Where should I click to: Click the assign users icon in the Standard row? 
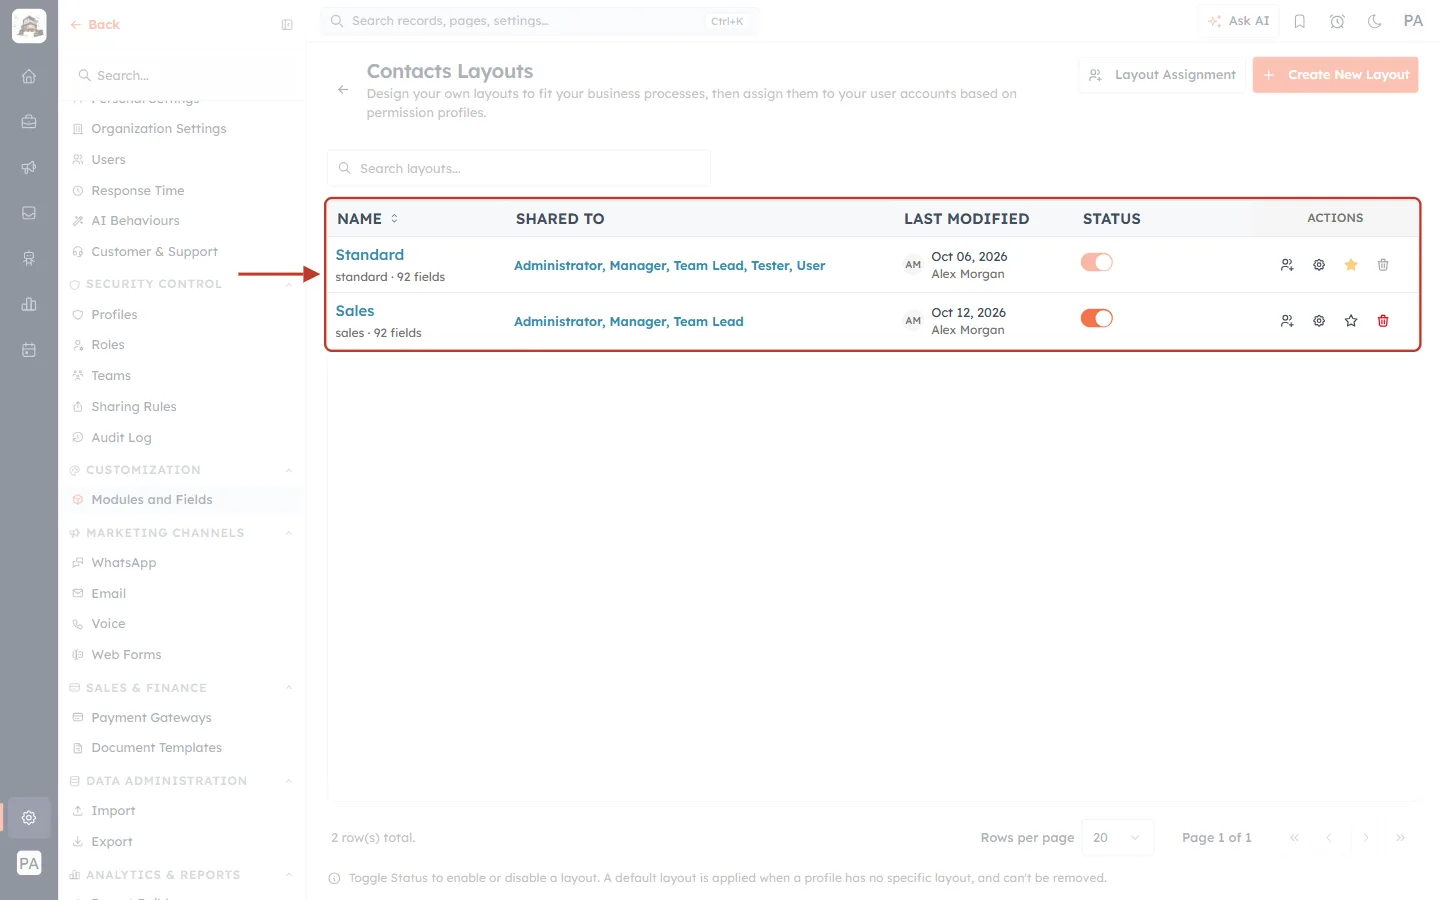tap(1287, 265)
